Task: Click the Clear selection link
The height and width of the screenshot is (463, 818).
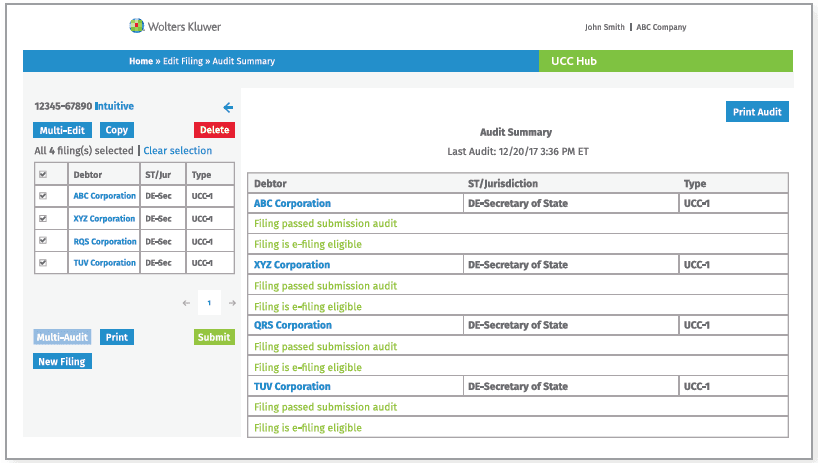Action: [x=177, y=151]
